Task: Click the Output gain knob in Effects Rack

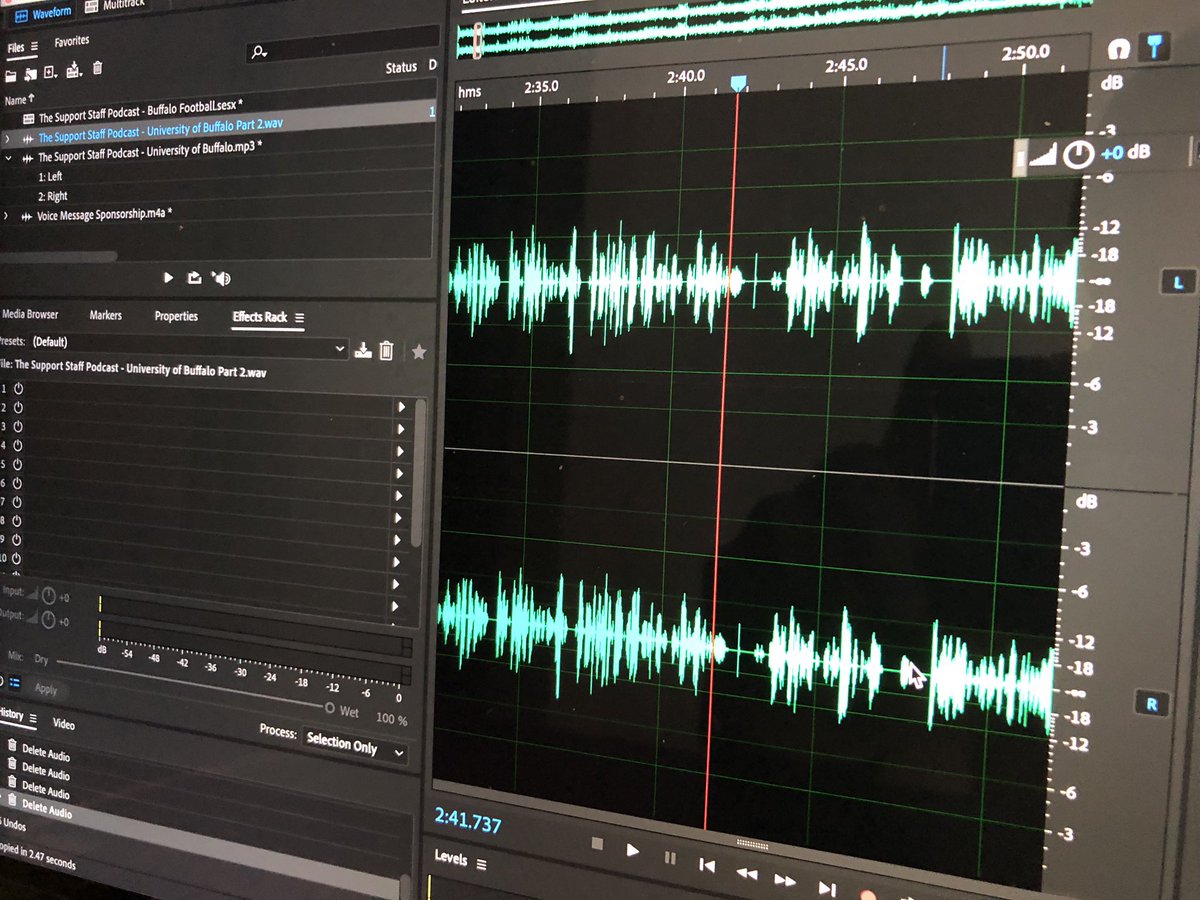Action: click(x=48, y=622)
